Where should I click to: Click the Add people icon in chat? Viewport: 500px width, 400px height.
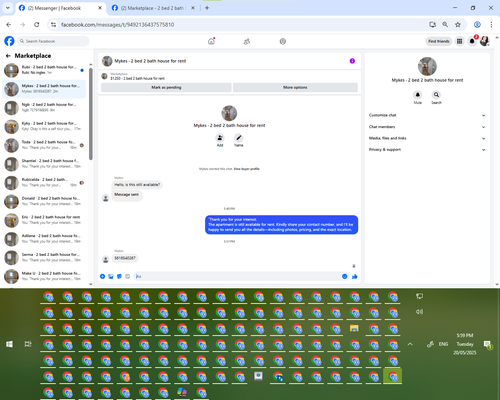(220, 138)
